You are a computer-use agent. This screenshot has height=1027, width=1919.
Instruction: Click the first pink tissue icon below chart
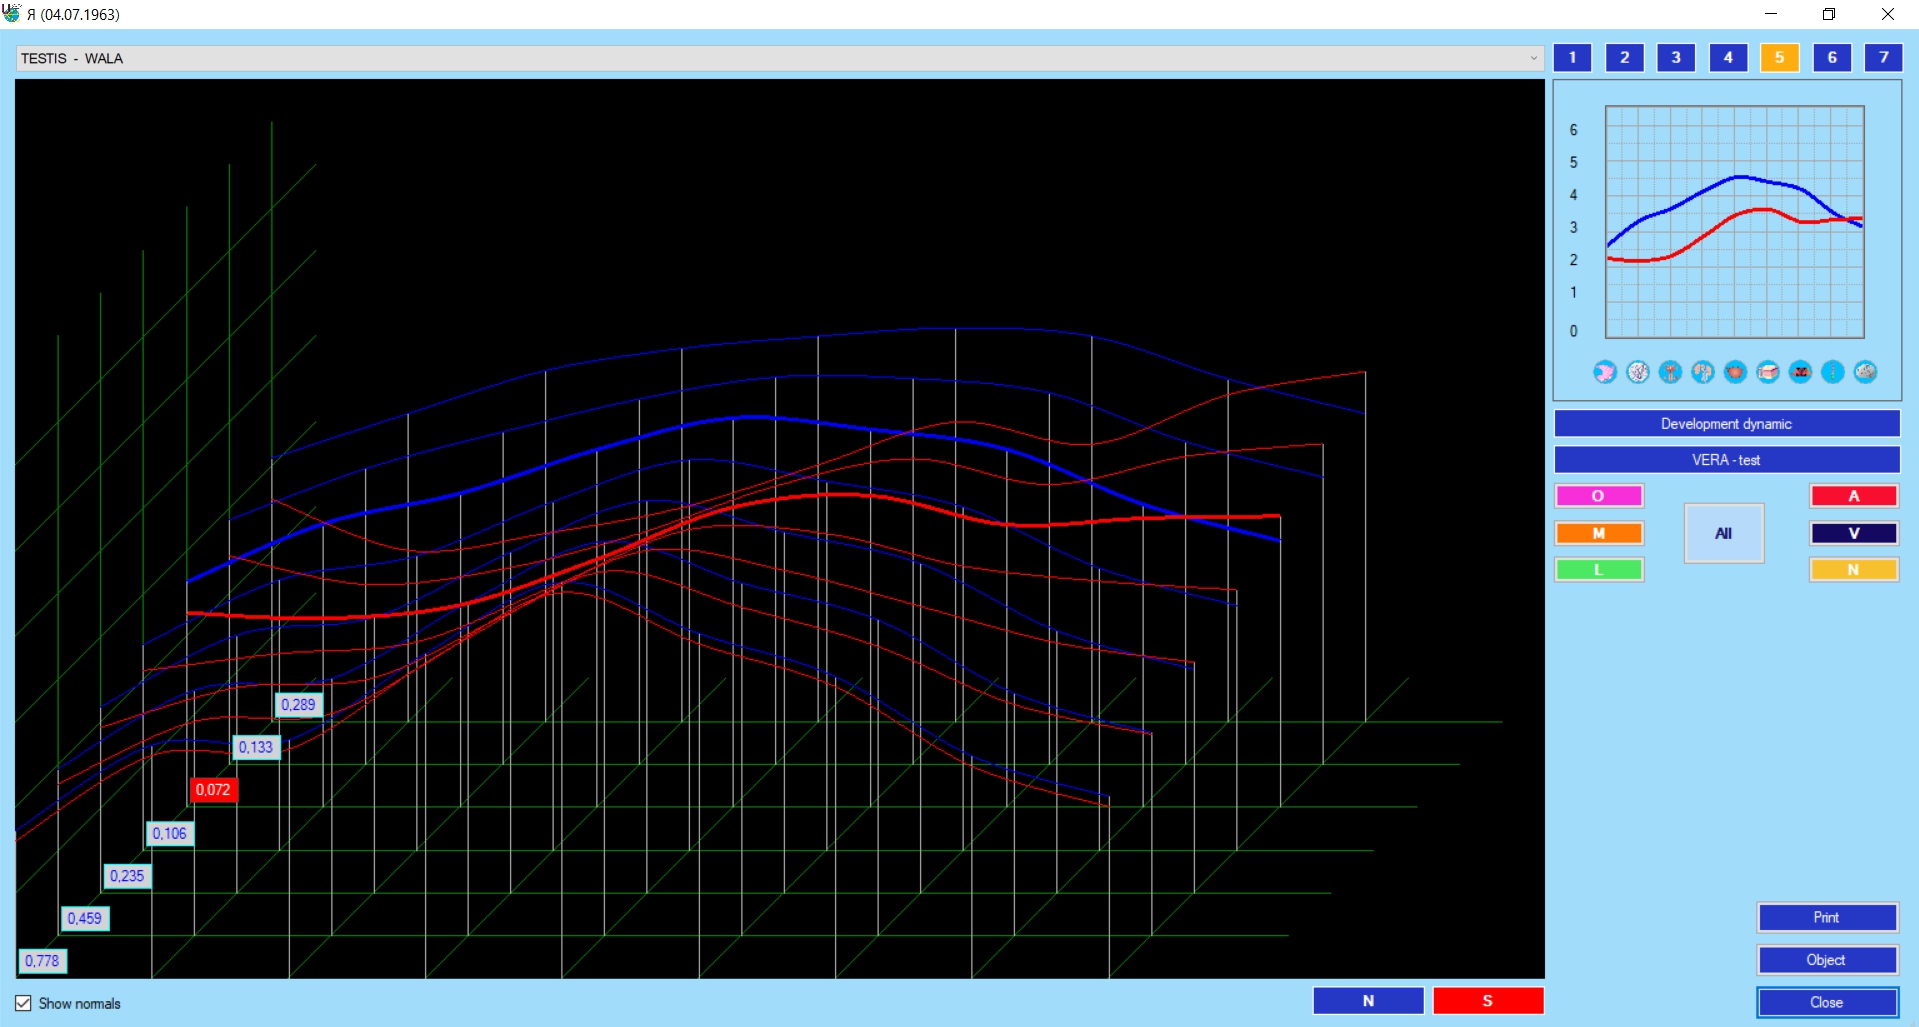(x=1605, y=372)
